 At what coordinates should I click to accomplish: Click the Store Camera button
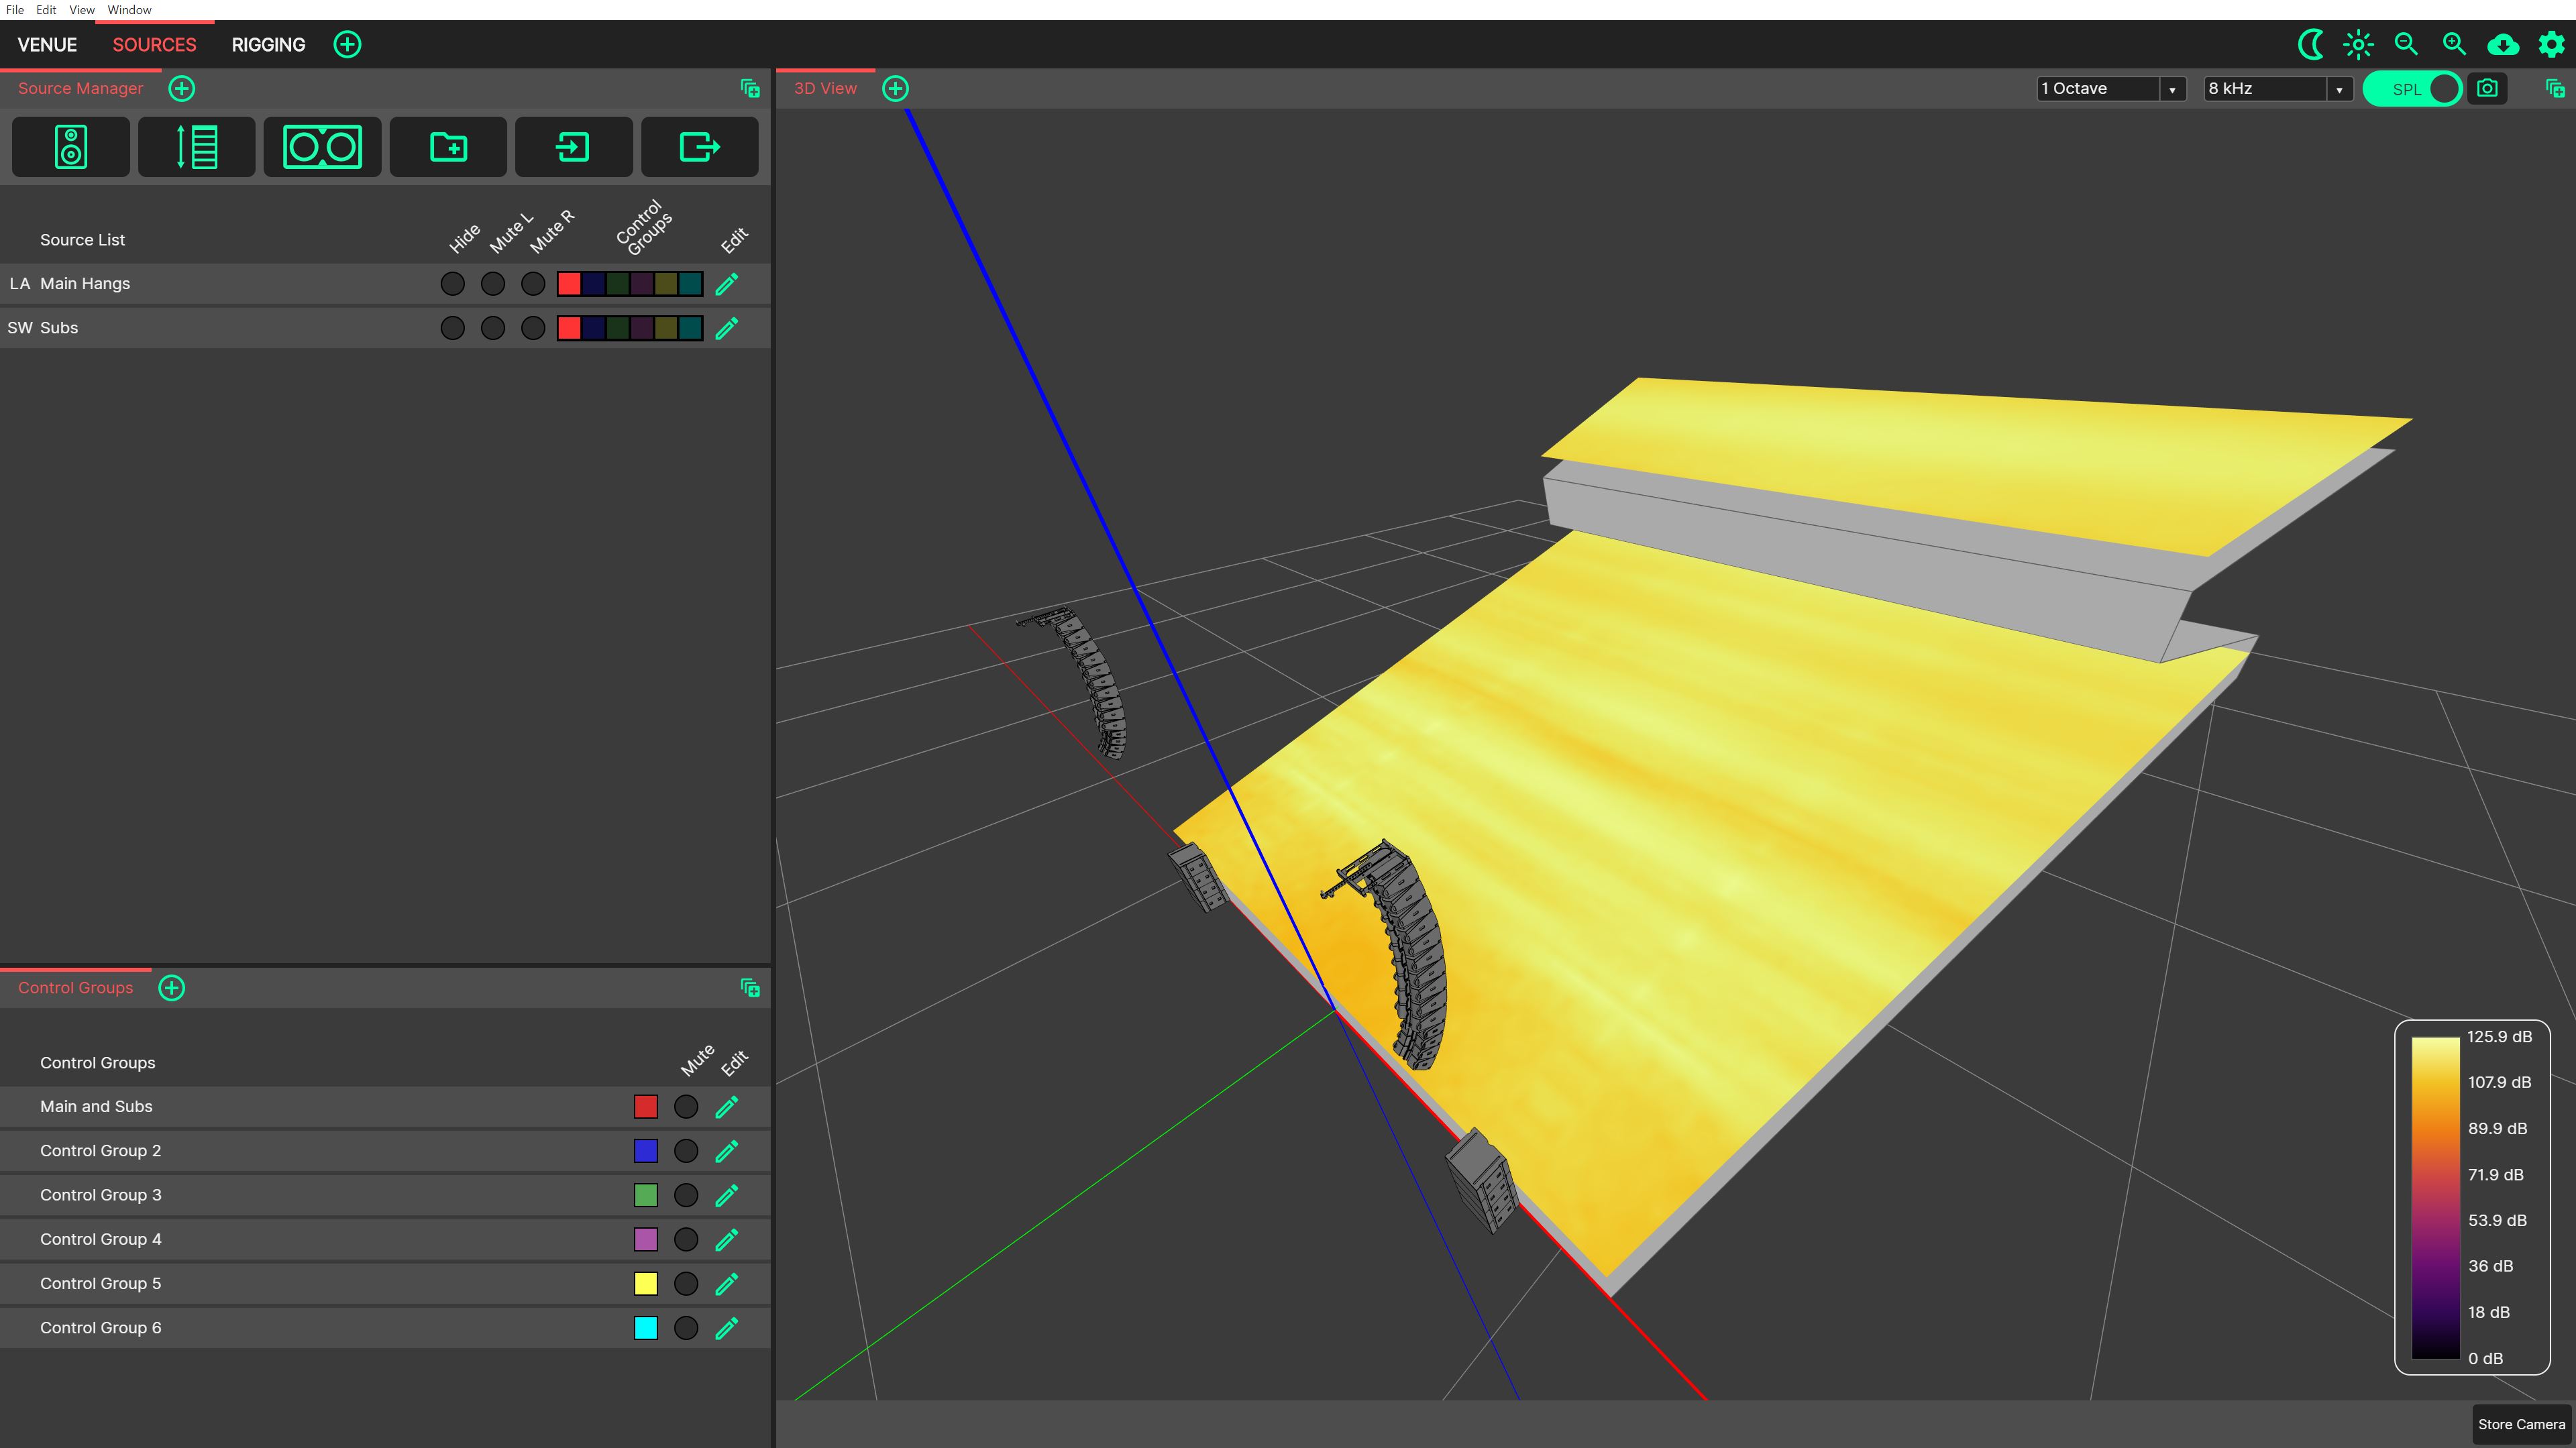(x=2521, y=1424)
